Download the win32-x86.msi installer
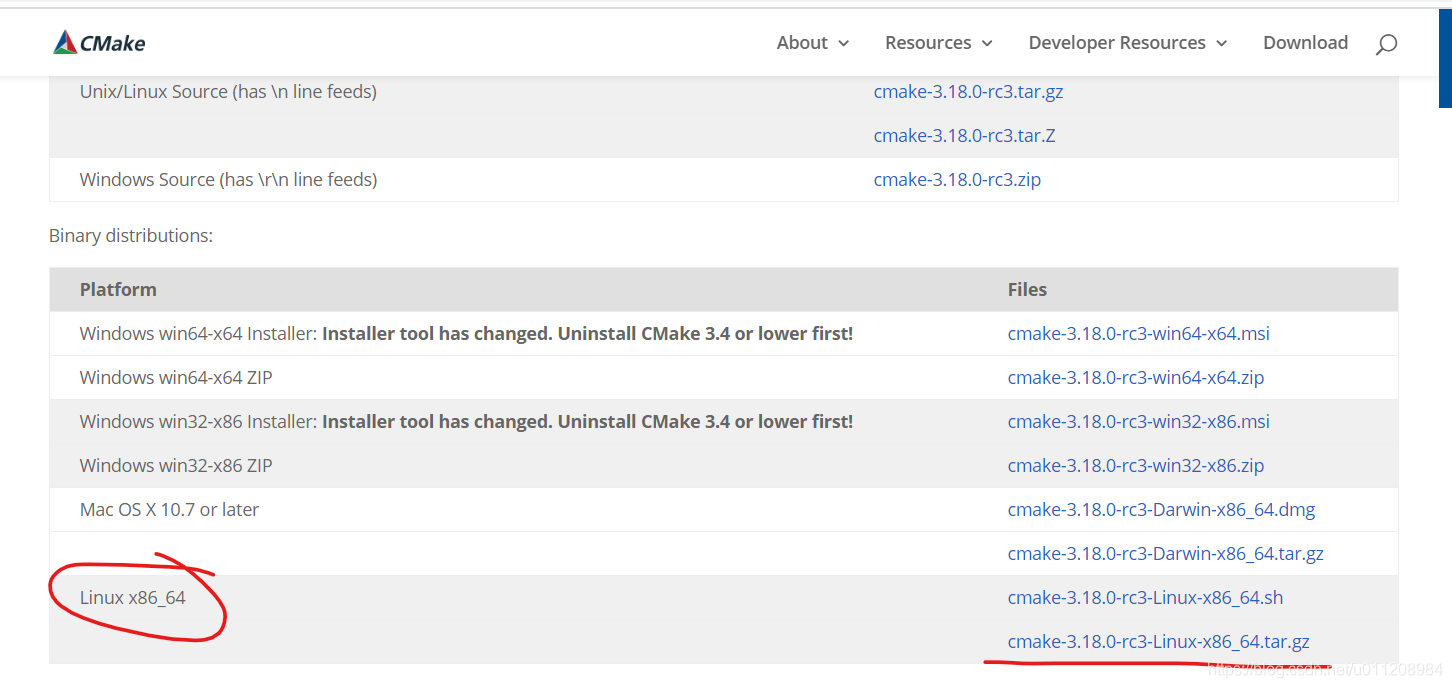 [1138, 422]
